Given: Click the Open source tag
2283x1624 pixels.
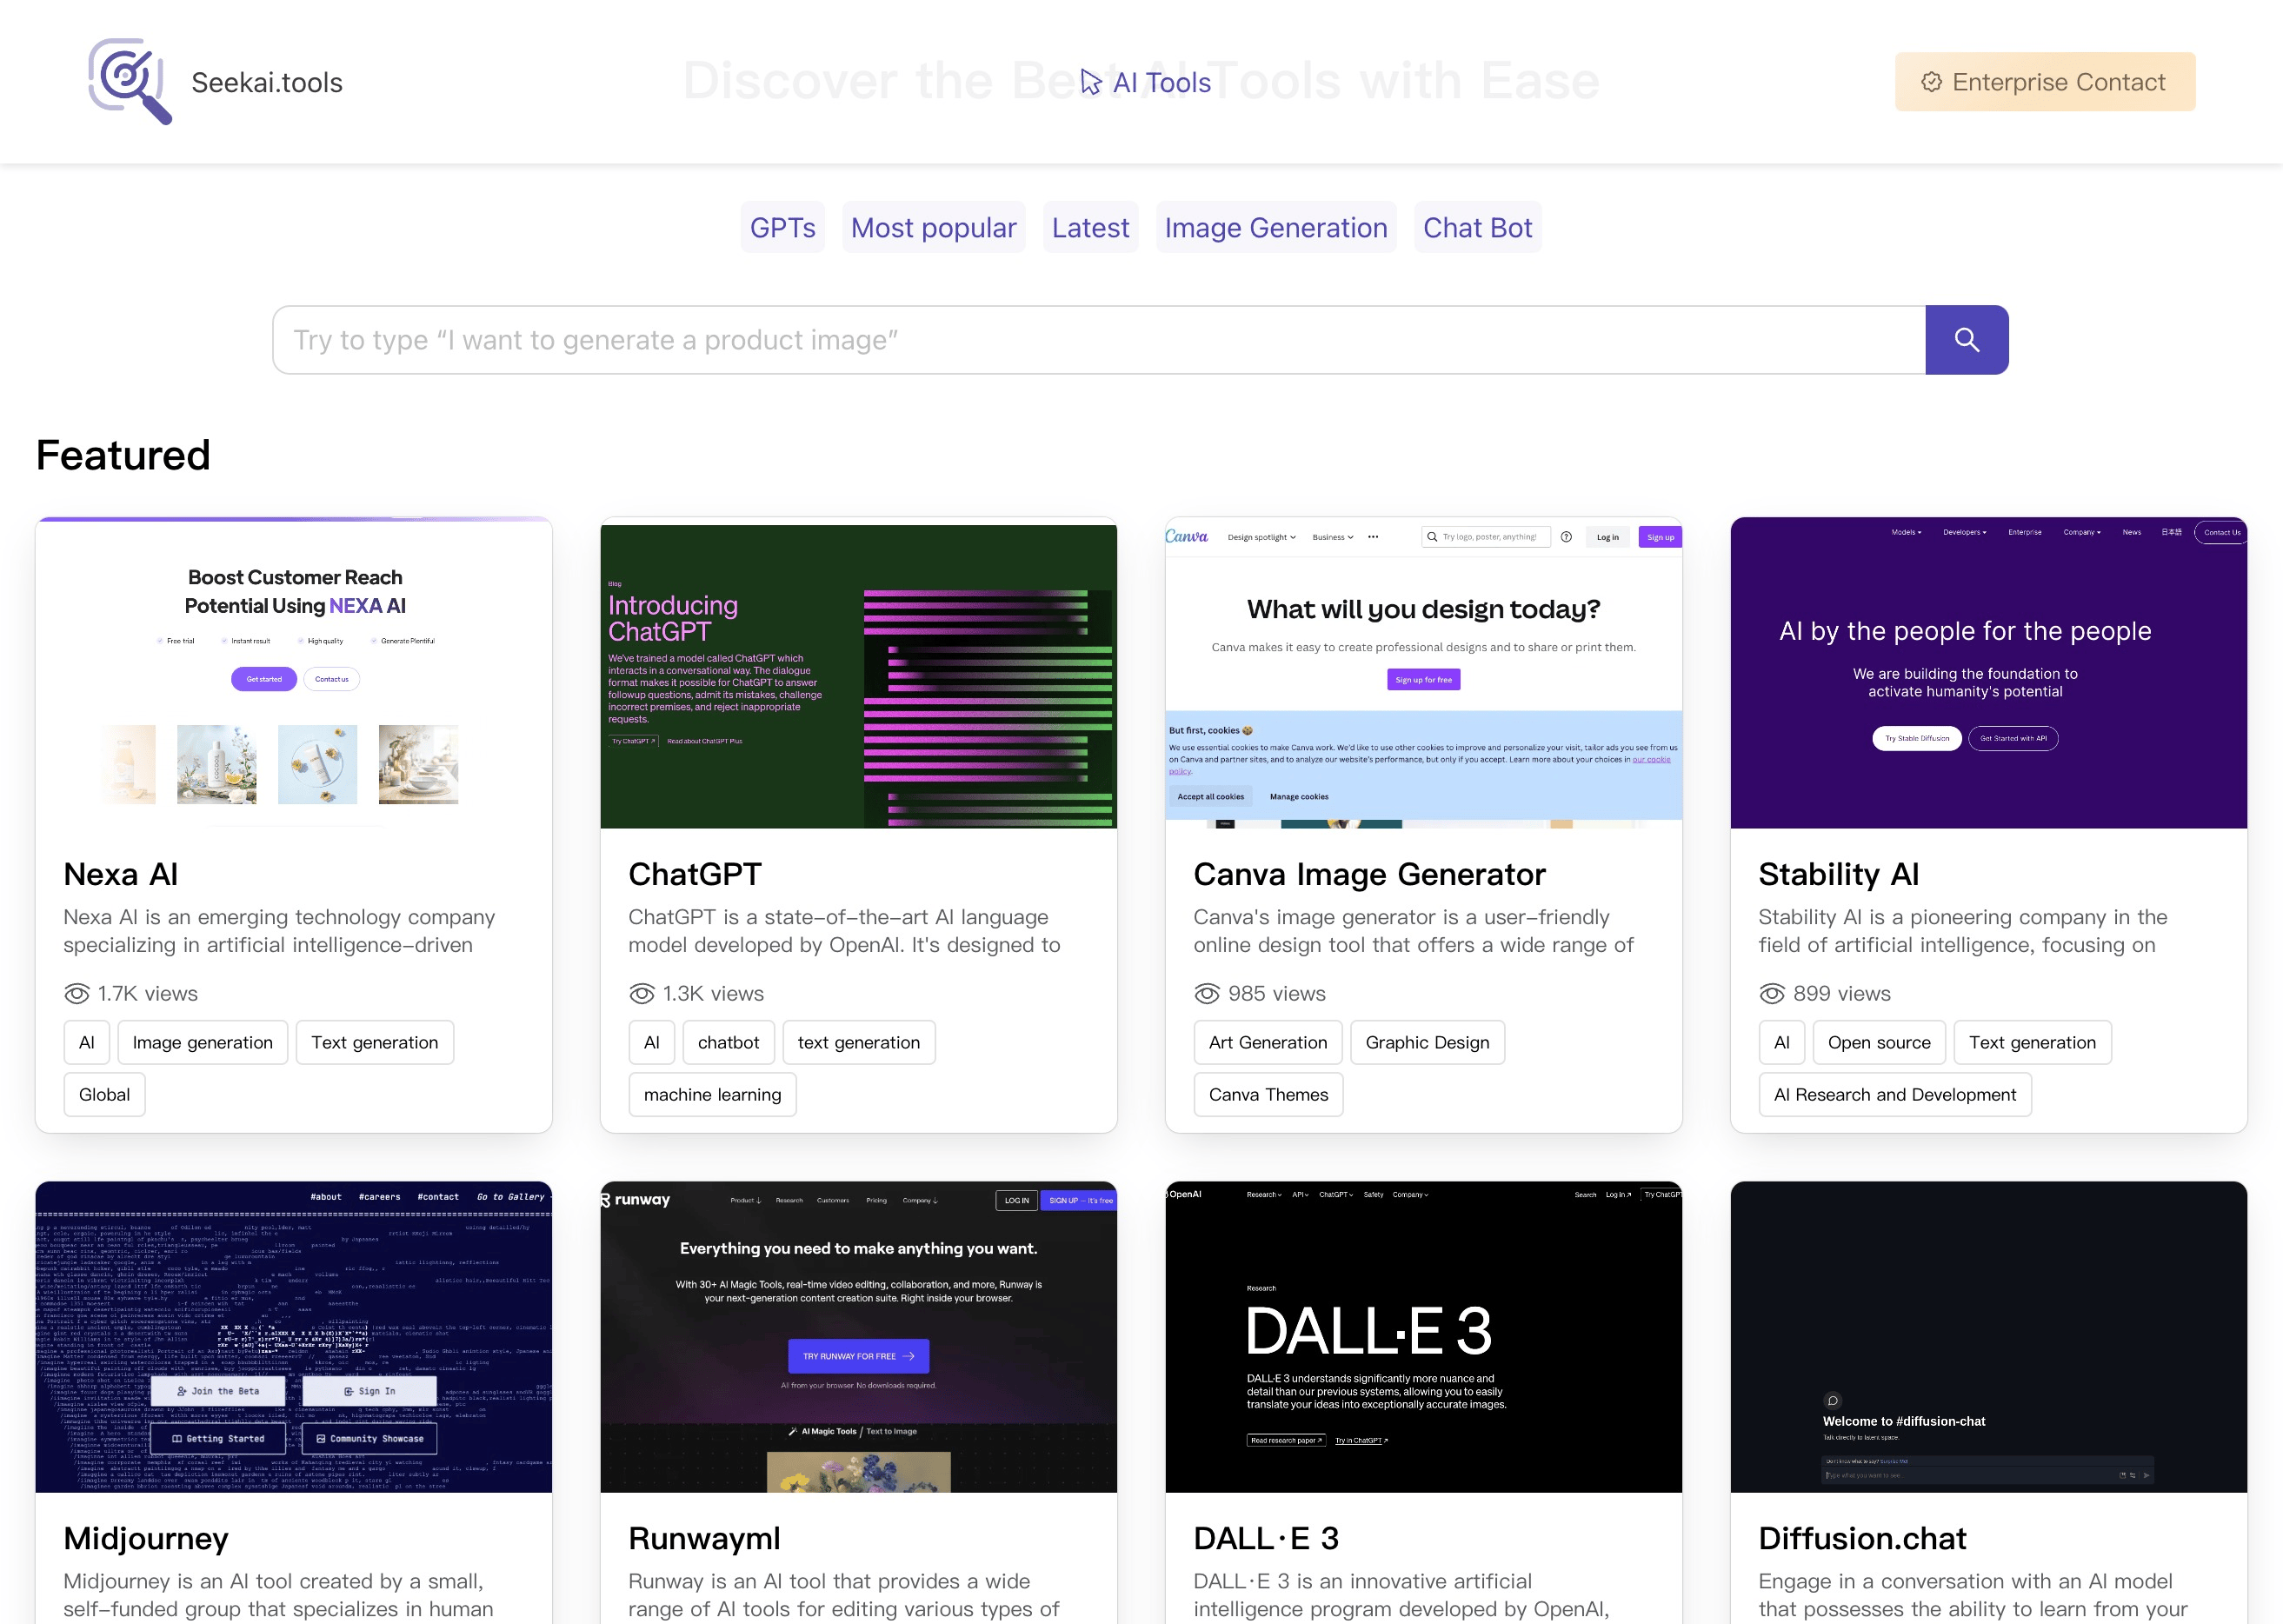Looking at the screenshot, I should pyautogui.click(x=1880, y=1042).
